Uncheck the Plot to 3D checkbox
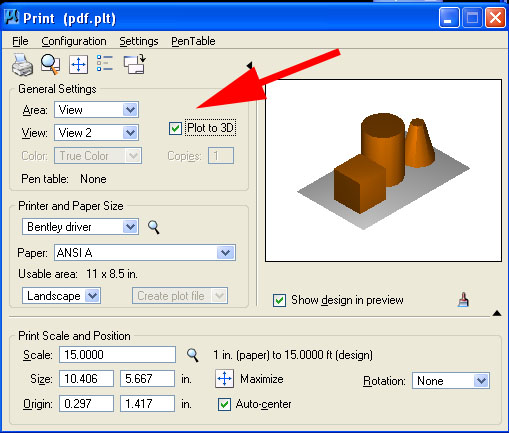509x433 pixels. coord(175,128)
